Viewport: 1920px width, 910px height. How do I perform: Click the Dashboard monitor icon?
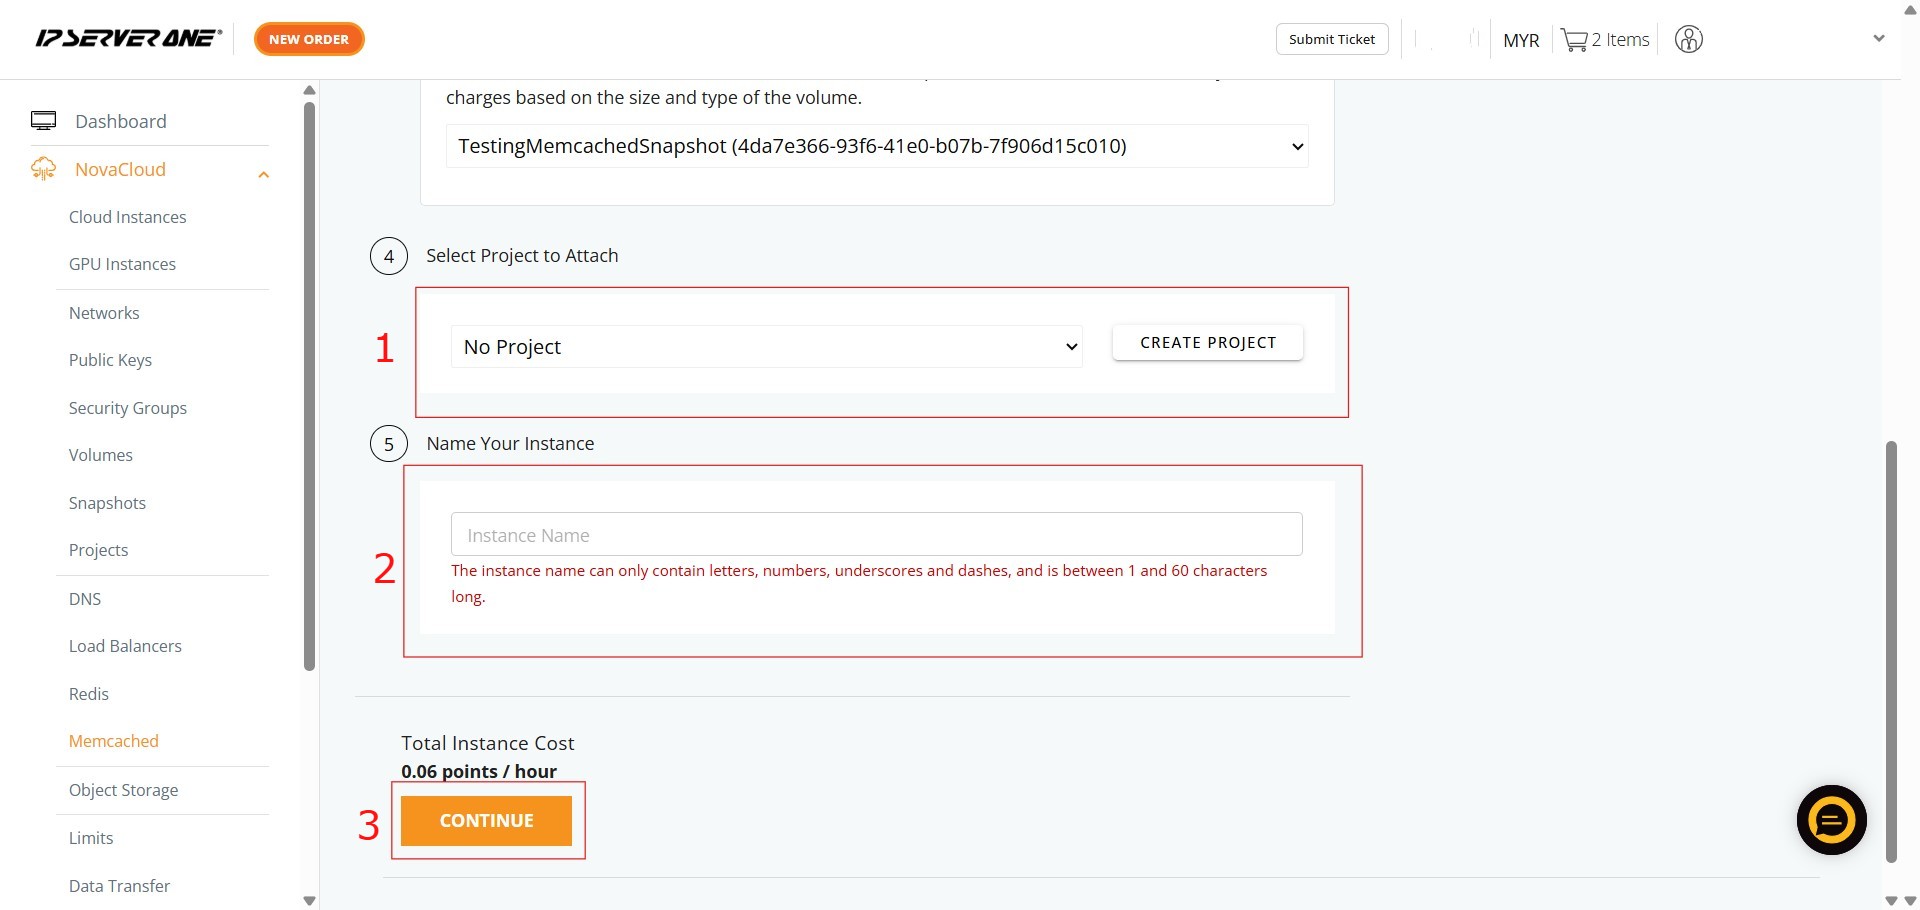click(43, 121)
